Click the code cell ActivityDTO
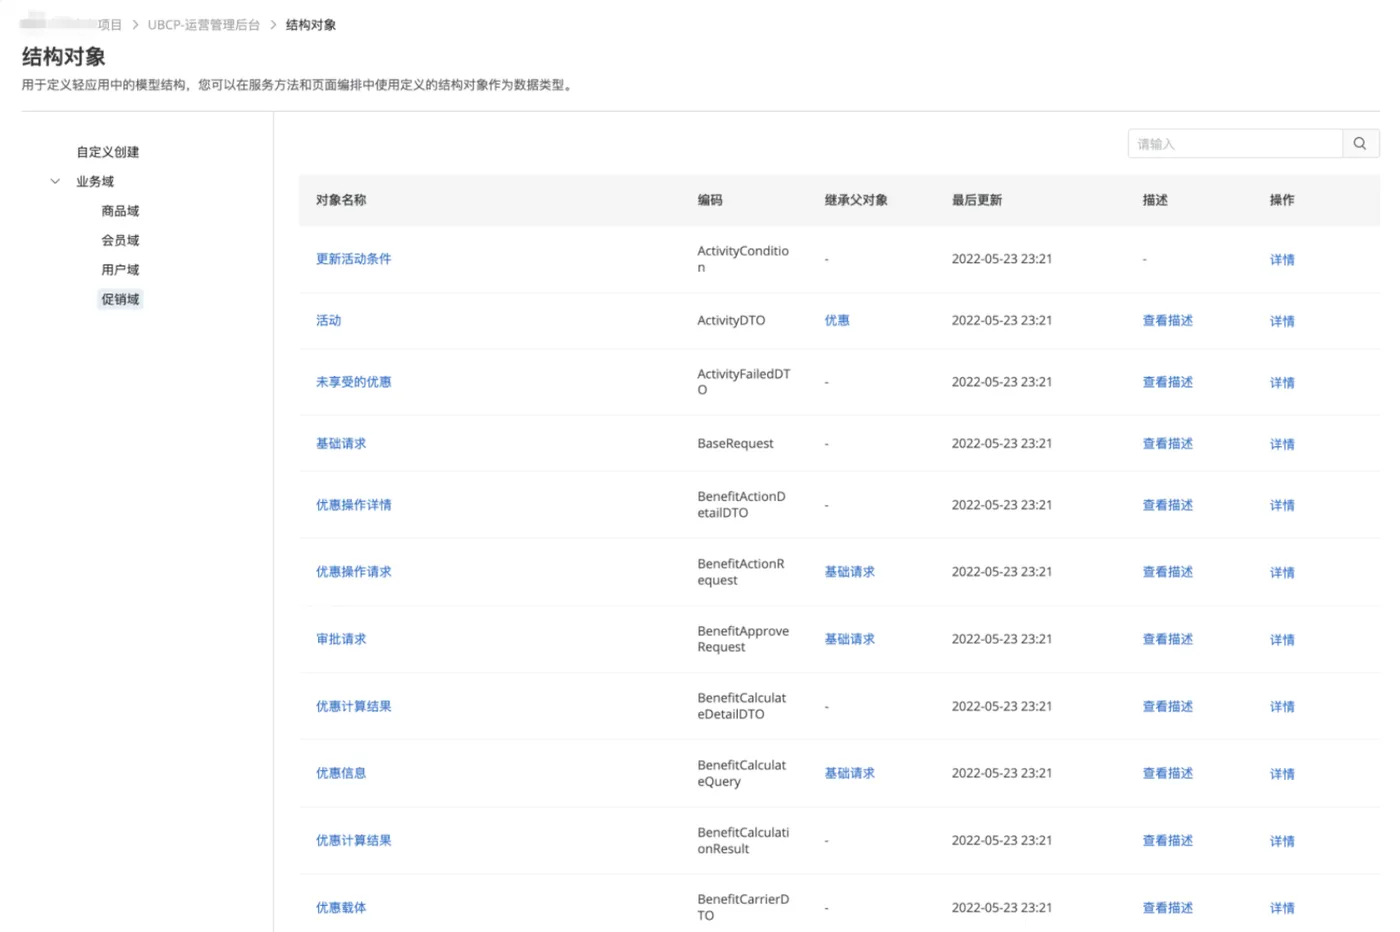This screenshot has width=1400, height=932. pos(731,321)
